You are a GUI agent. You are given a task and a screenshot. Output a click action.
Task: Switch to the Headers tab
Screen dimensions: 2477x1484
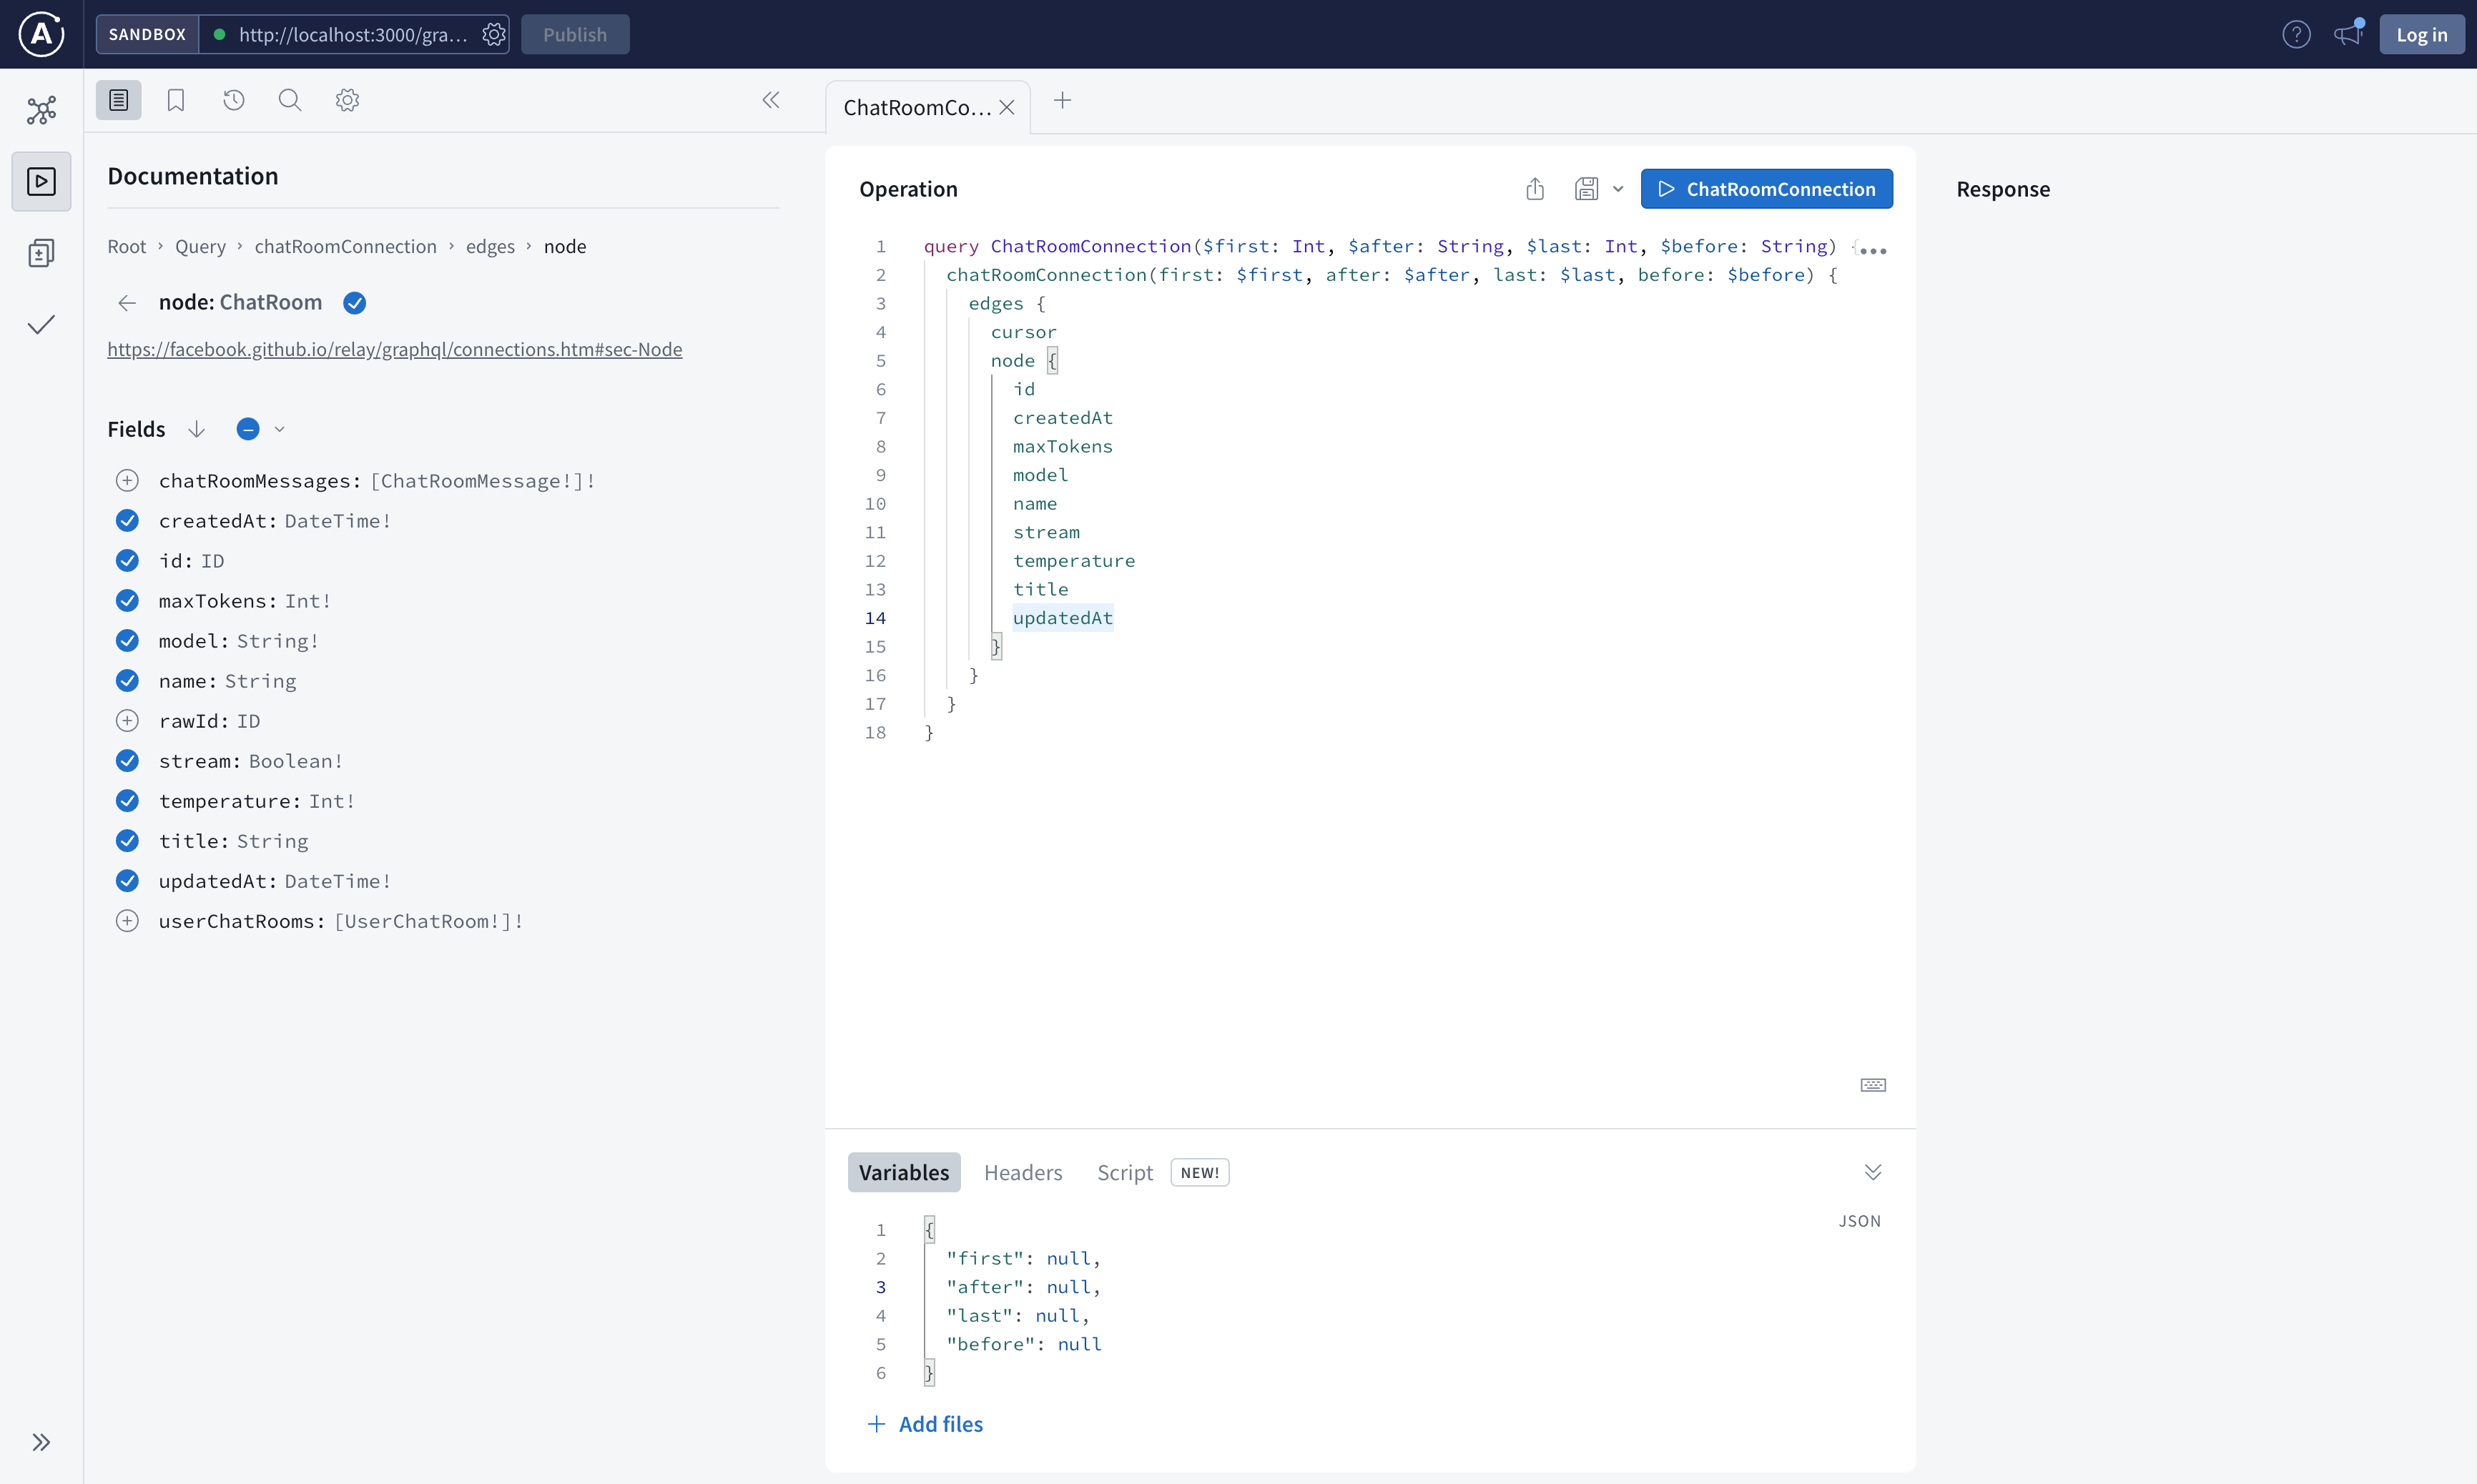tap(1023, 1172)
